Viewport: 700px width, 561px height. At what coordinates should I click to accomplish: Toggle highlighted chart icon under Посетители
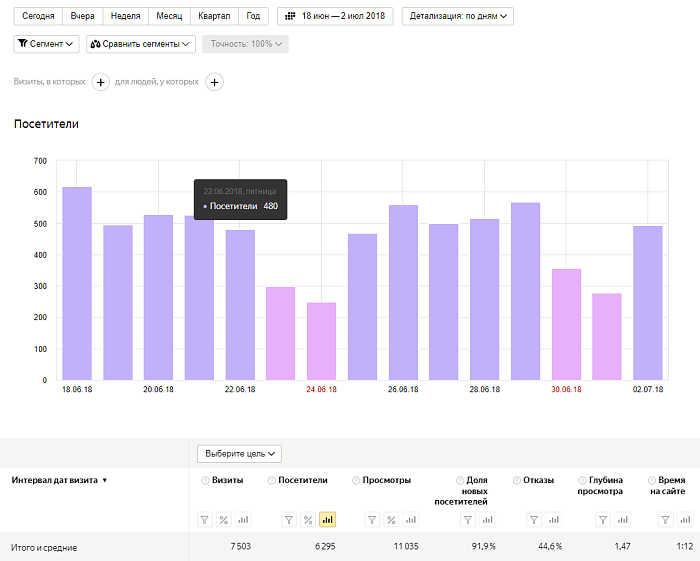coord(328,520)
